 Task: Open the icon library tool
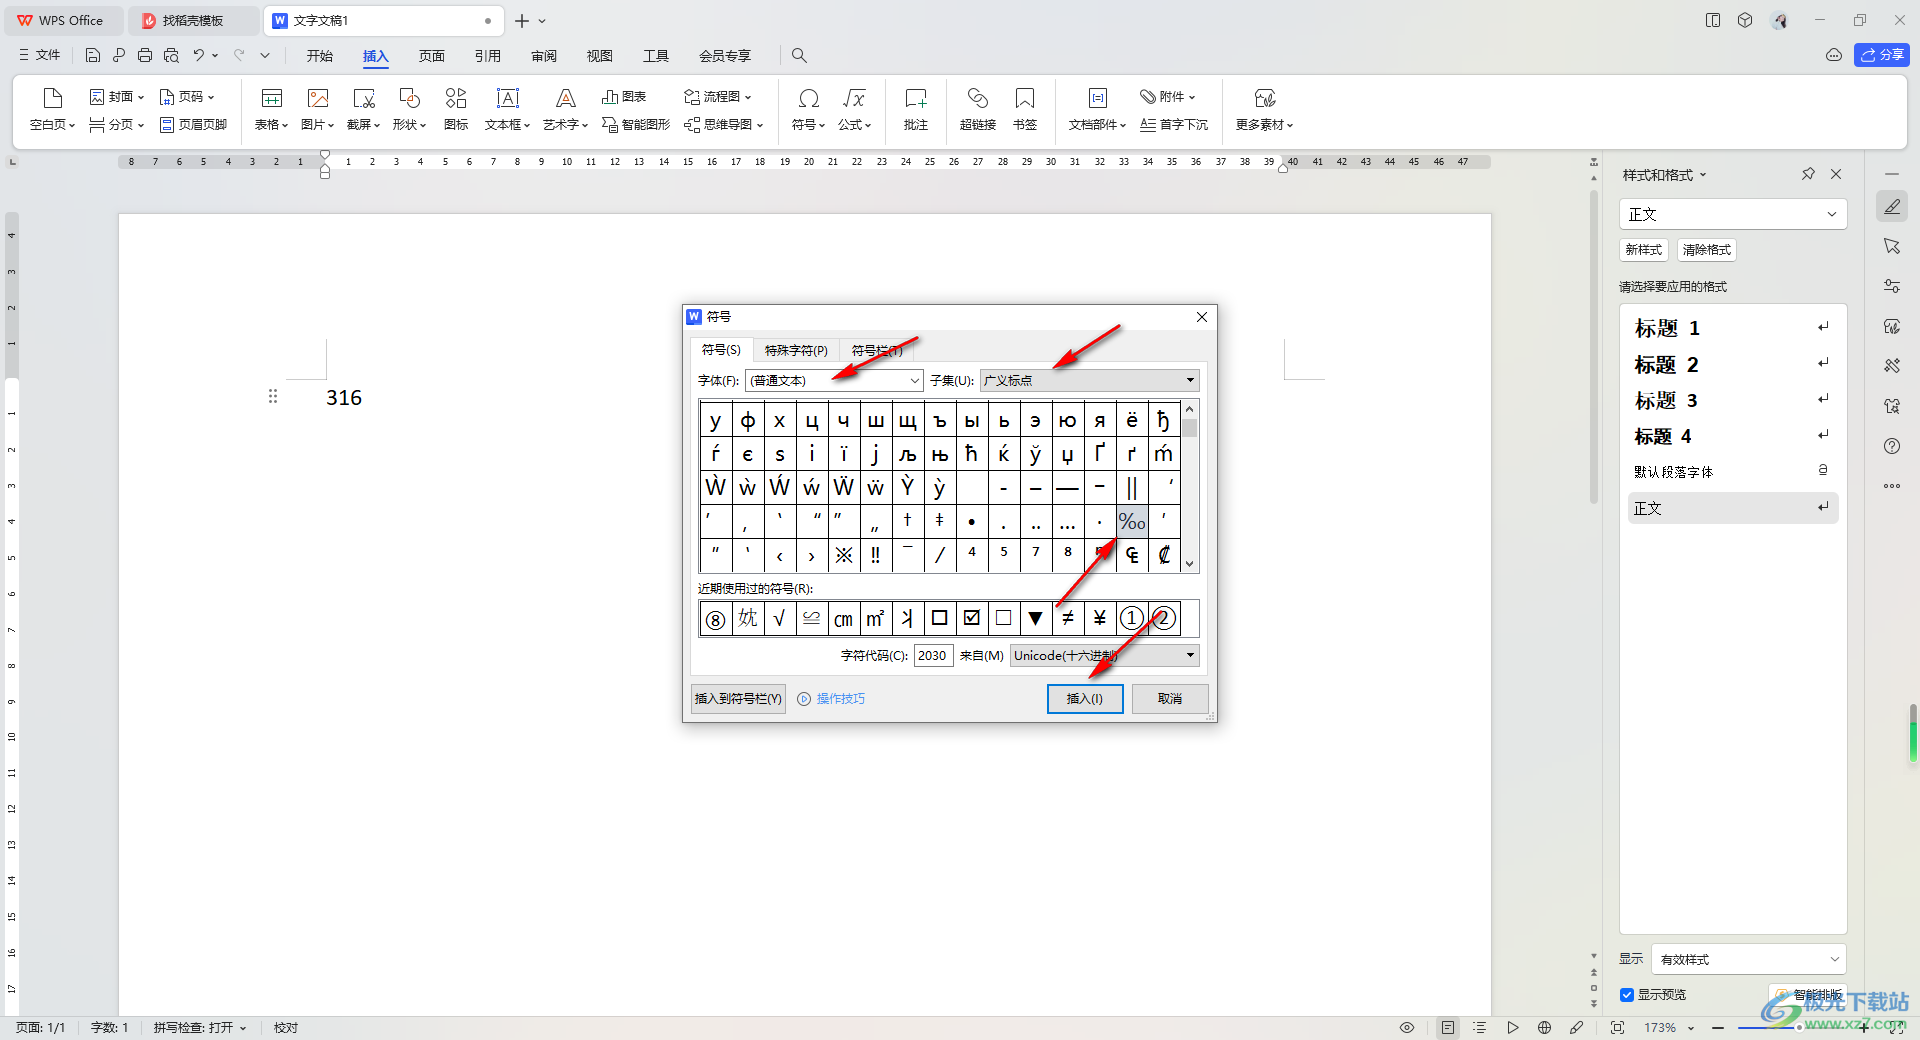coord(456,109)
